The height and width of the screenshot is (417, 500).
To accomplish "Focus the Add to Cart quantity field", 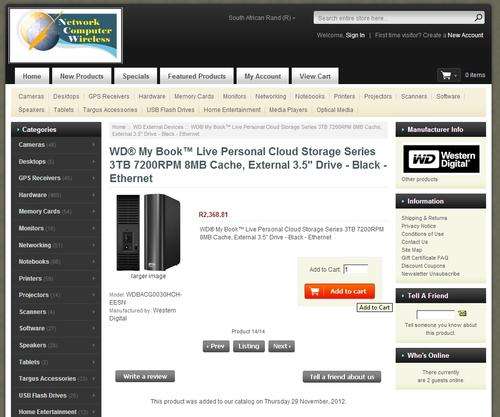I will 356,269.
